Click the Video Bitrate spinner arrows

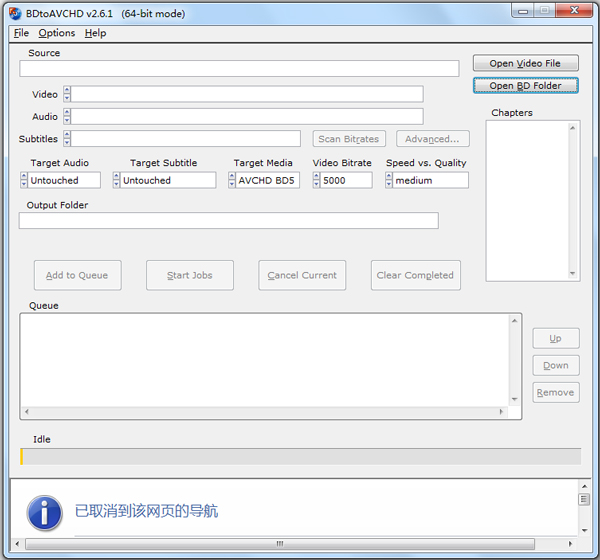(316, 180)
